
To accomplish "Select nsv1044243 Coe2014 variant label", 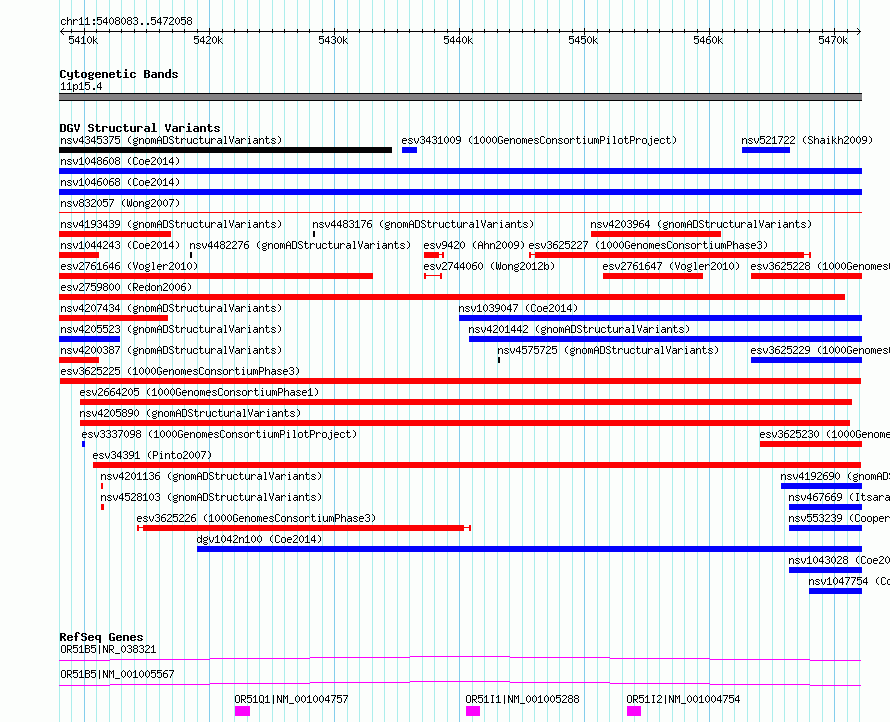I will pyautogui.click(x=120, y=245).
